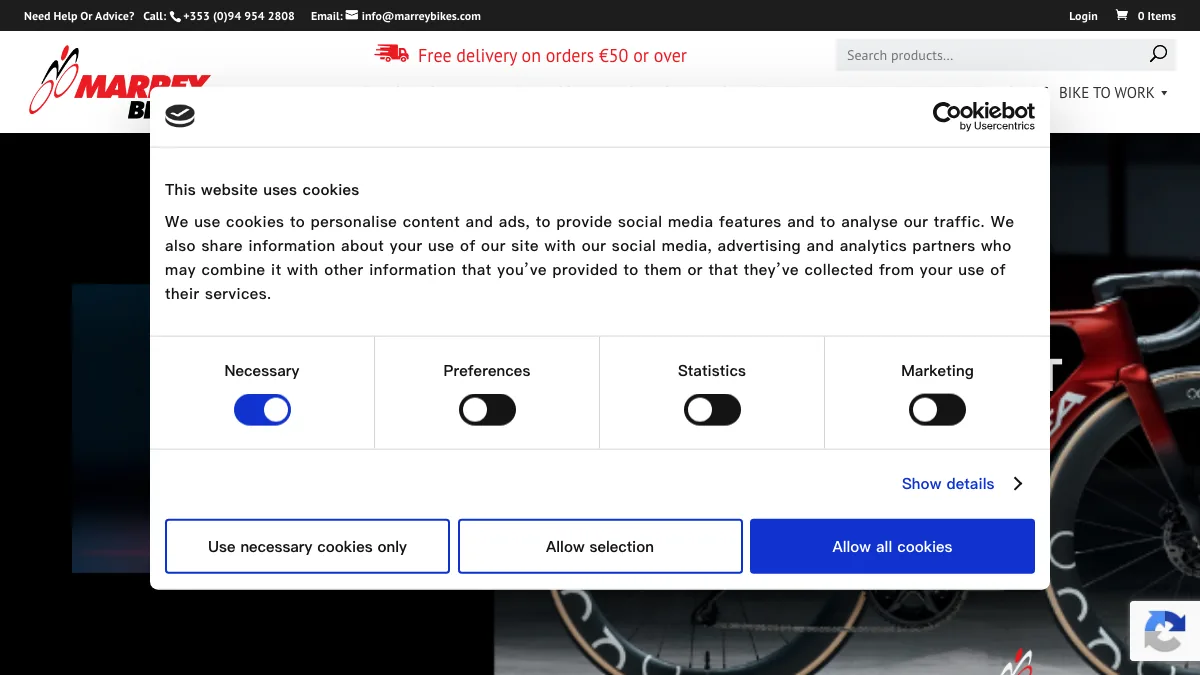This screenshot has width=1200, height=675.
Task: Click the This website uses cookies heading
Action: tap(262, 190)
